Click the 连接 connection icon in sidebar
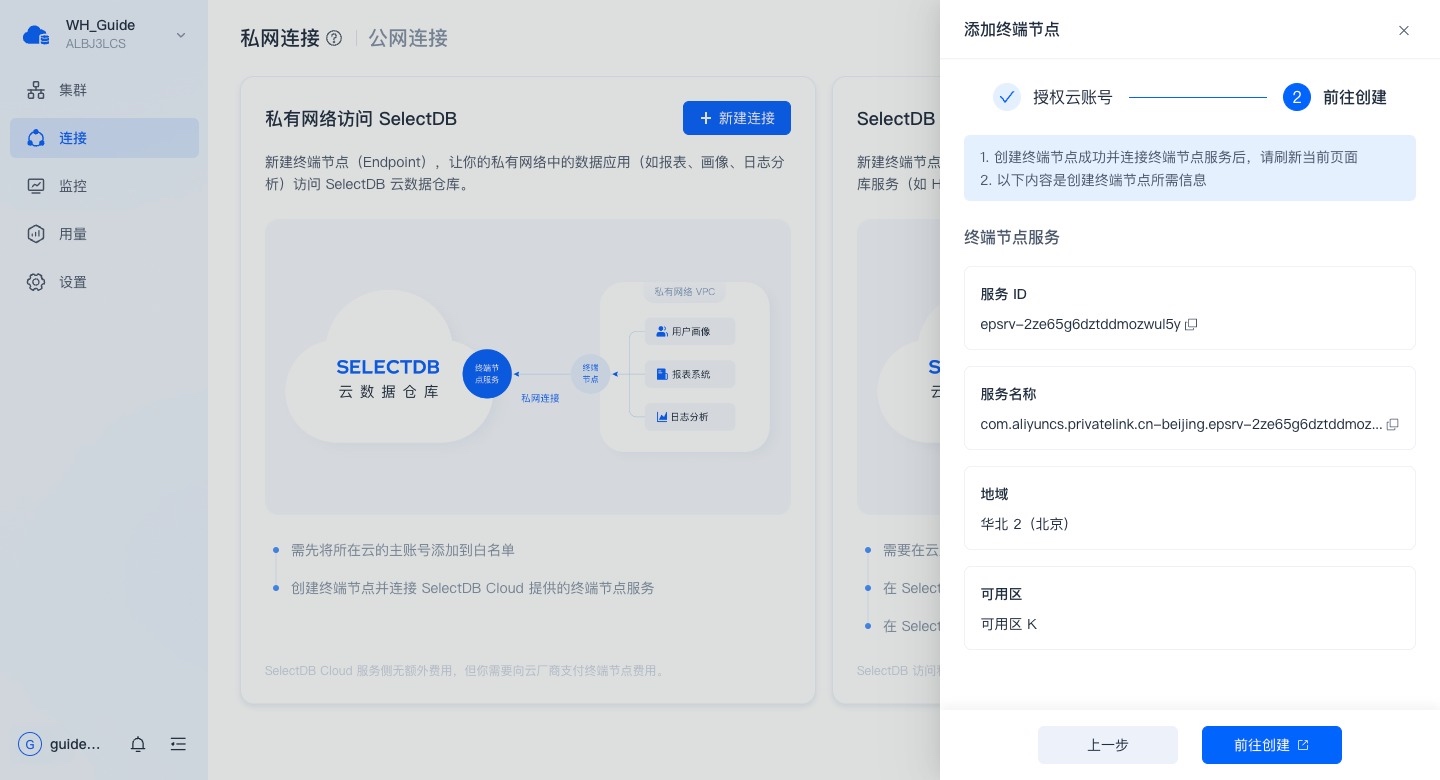The height and width of the screenshot is (780, 1440). pyautogui.click(x=36, y=138)
